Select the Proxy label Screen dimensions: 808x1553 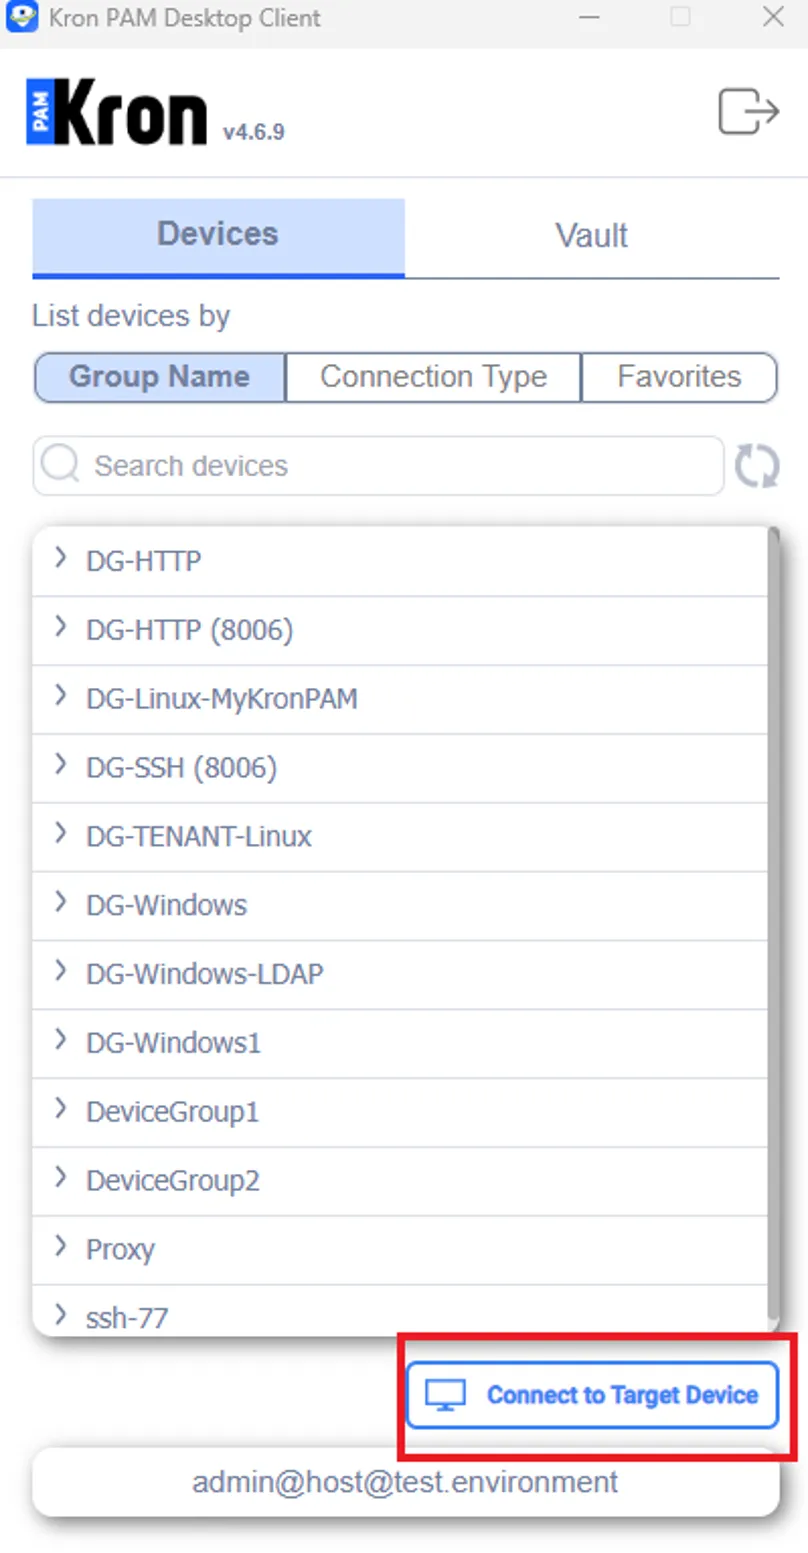121,1250
